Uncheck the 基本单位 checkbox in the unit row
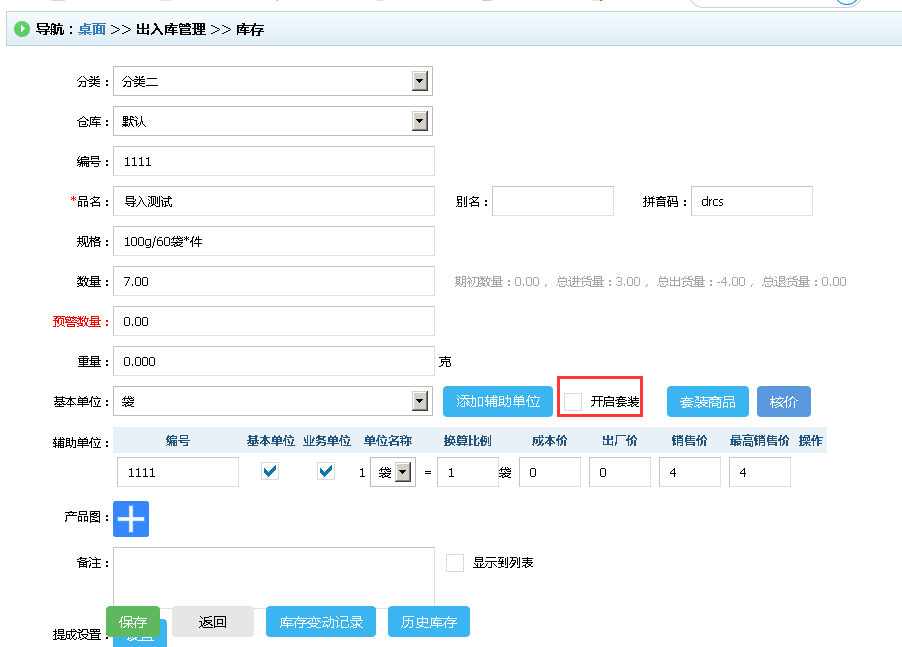This screenshot has width=902, height=647. point(270,471)
